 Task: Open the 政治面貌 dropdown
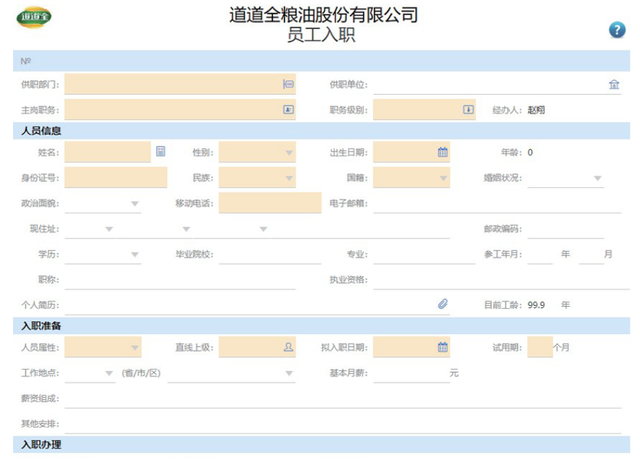click(x=135, y=203)
